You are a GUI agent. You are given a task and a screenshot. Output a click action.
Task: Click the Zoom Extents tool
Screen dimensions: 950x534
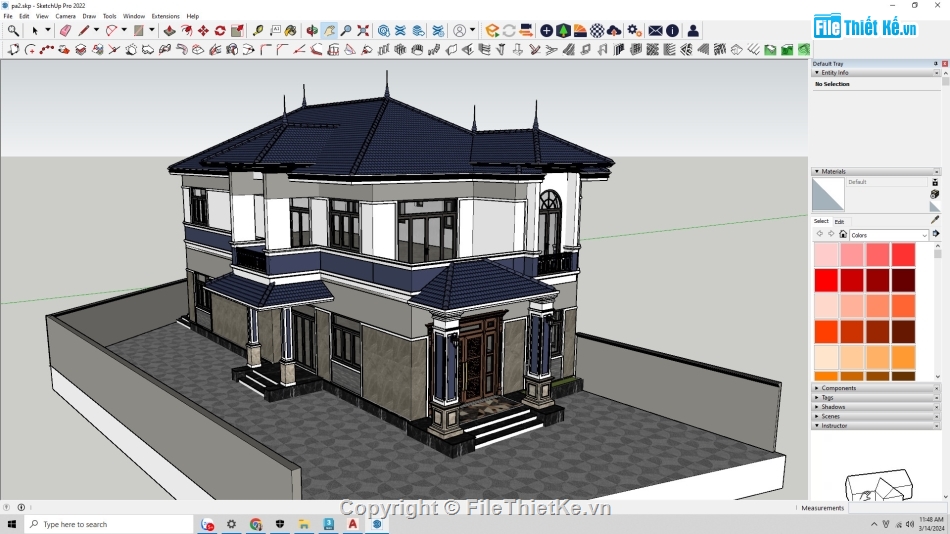(363, 30)
